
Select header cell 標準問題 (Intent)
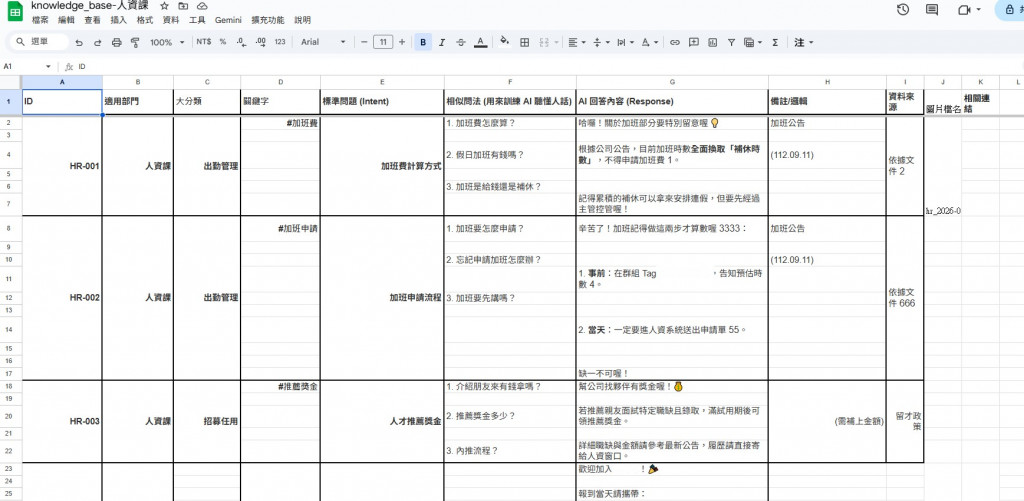click(382, 102)
